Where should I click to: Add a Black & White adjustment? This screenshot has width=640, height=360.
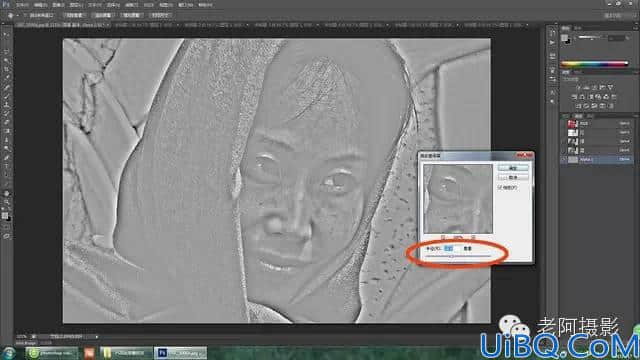point(591,97)
